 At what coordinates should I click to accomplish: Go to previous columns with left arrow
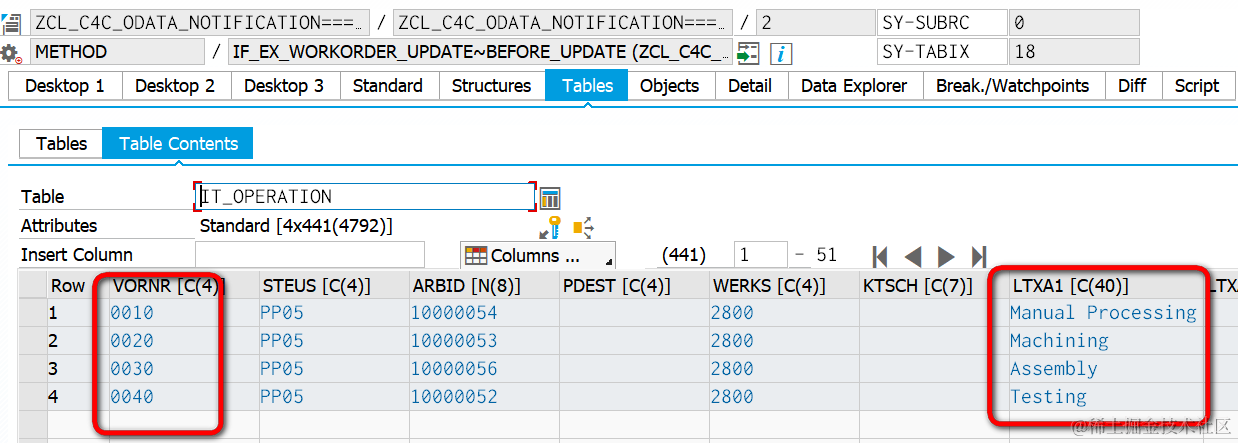[913, 256]
